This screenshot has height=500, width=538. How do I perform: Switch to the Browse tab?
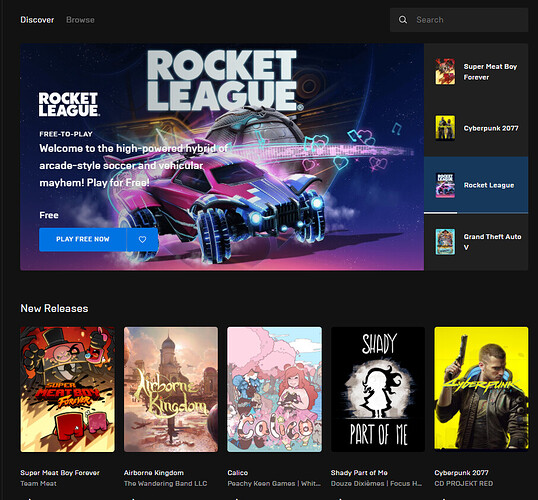[80, 20]
